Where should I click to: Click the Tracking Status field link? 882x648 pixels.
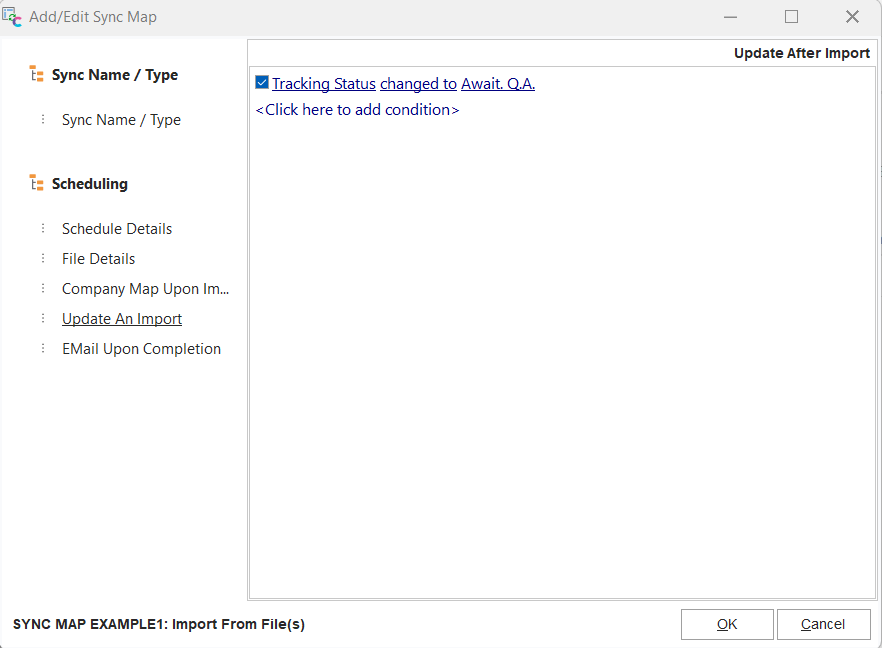(x=323, y=84)
